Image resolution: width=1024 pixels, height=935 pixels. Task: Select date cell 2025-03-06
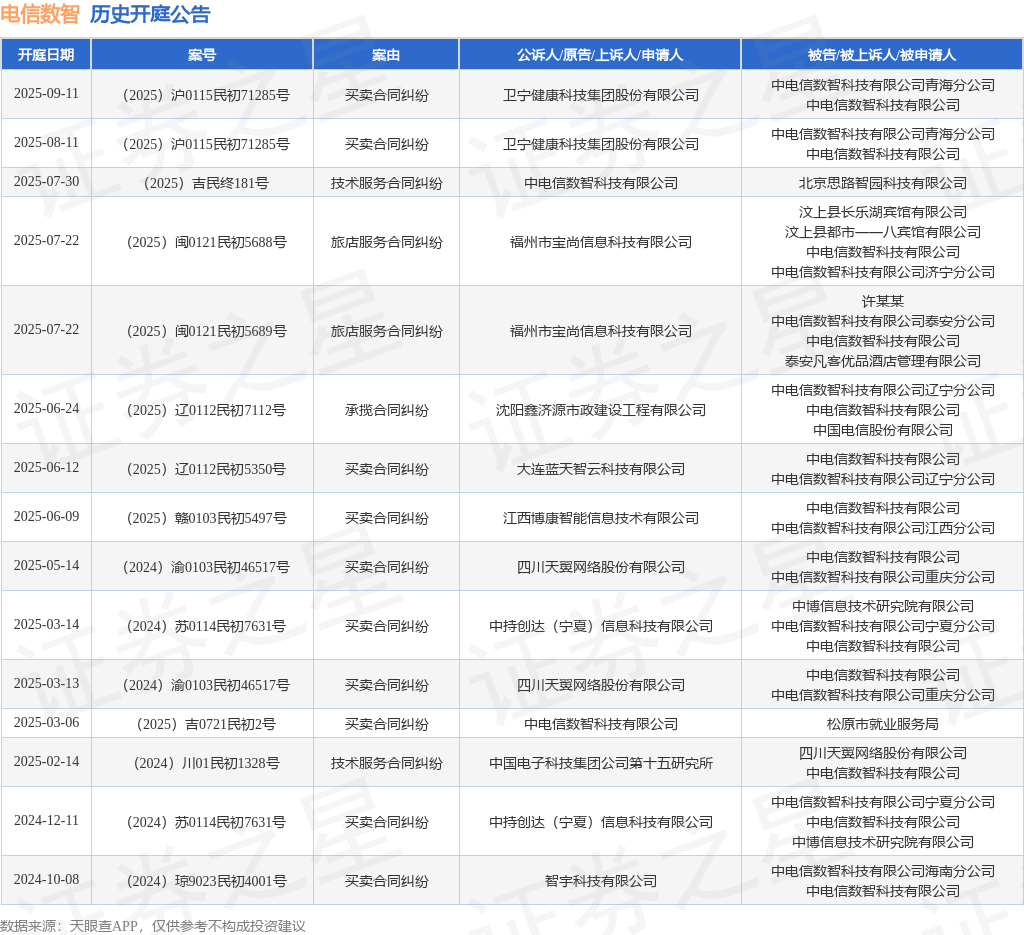point(46,722)
